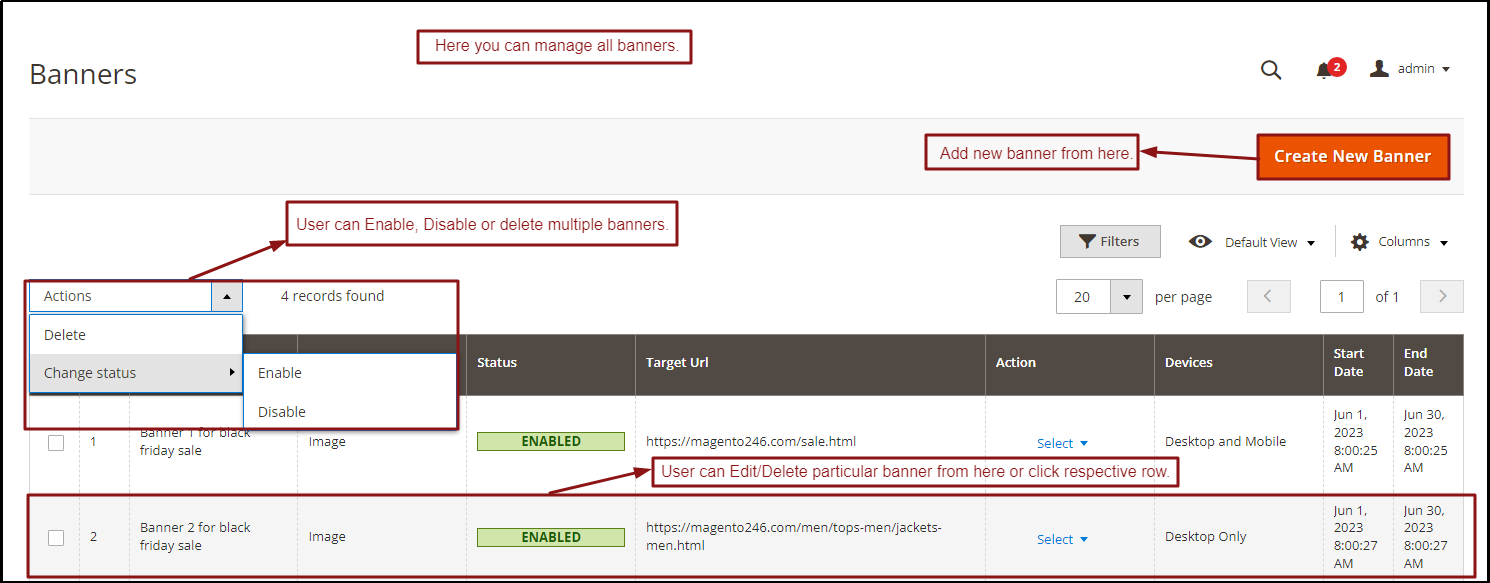Screen dimensions: 1490x583
Task: Select Delete from the Actions menu
Action: click(63, 334)
